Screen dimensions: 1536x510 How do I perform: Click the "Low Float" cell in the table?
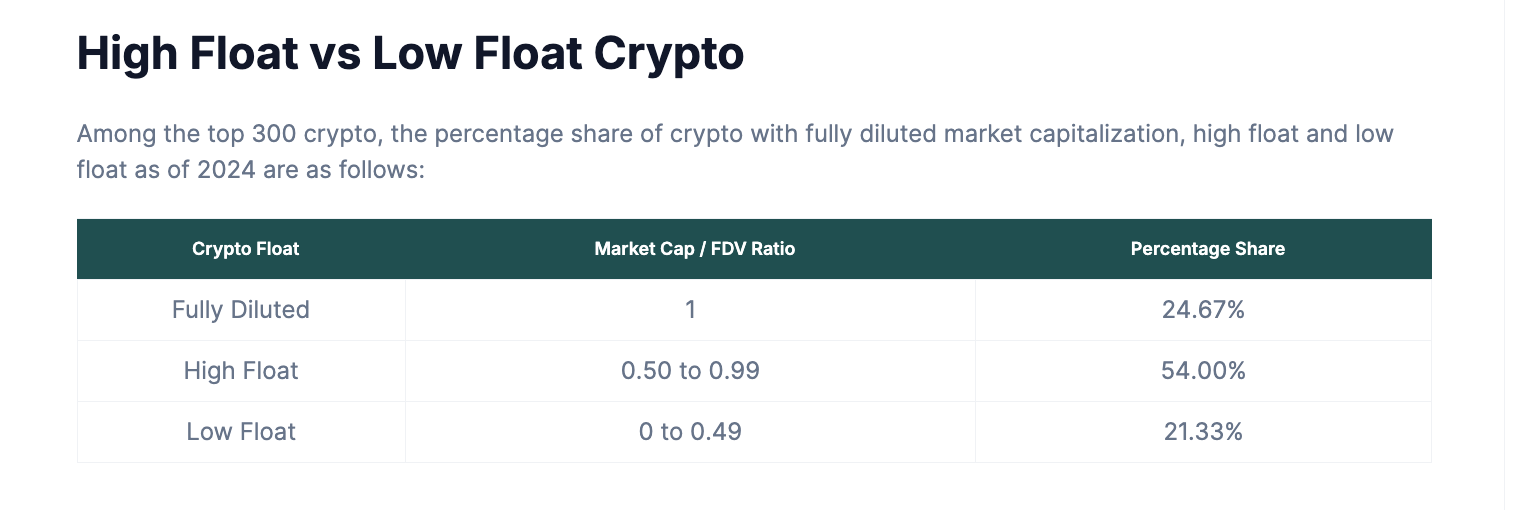(x=241, y=432)
